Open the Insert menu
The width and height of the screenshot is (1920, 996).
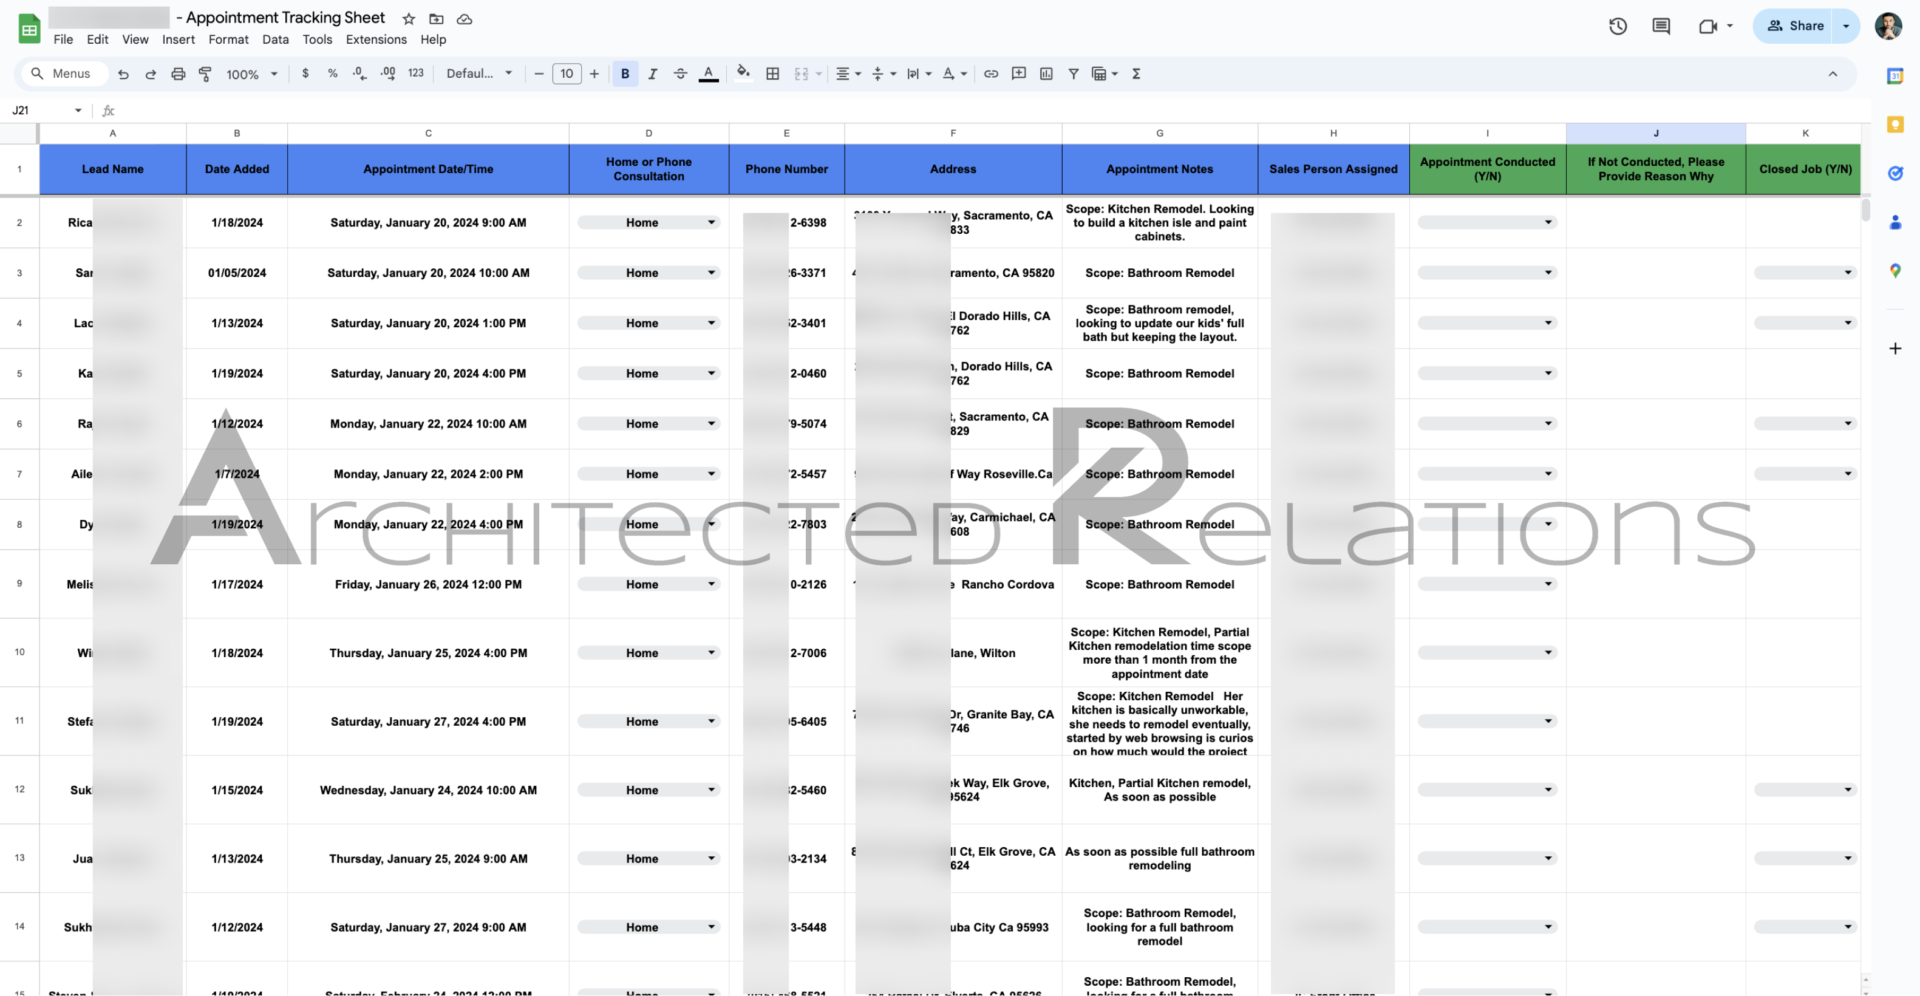click(178, 40)
